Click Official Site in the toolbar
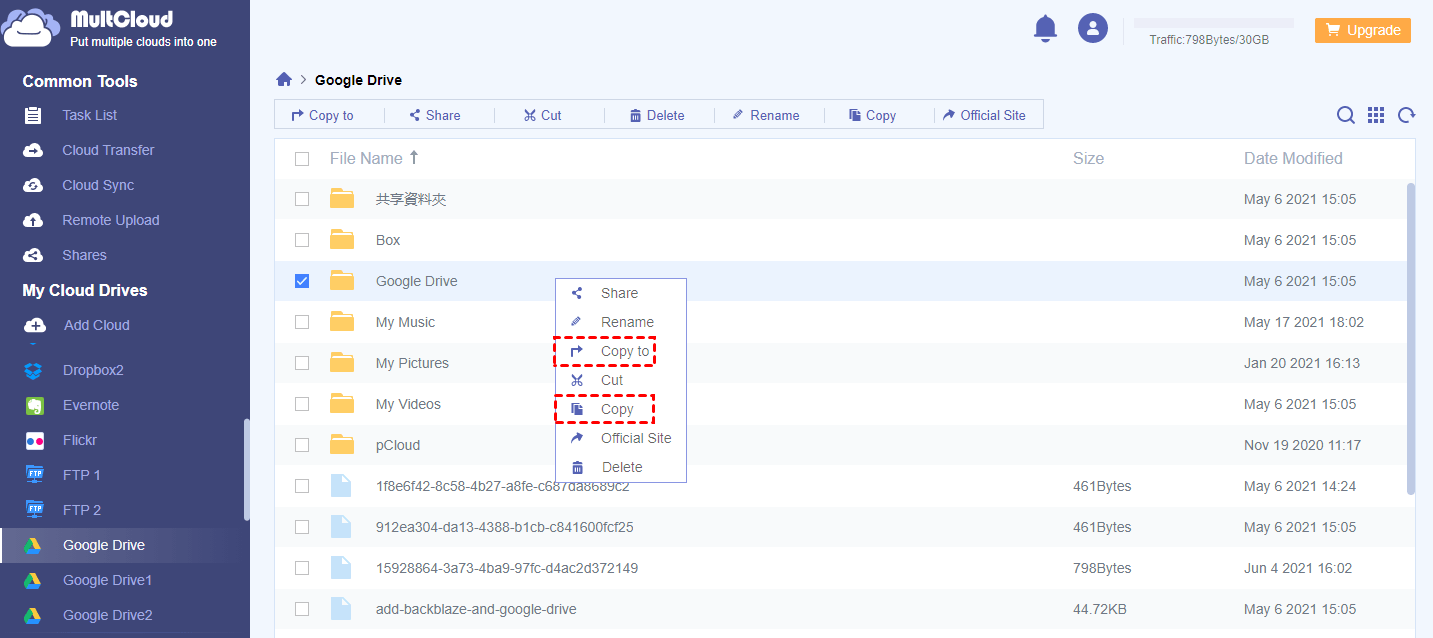This screenshot has width=1433, height=638. 984,115
